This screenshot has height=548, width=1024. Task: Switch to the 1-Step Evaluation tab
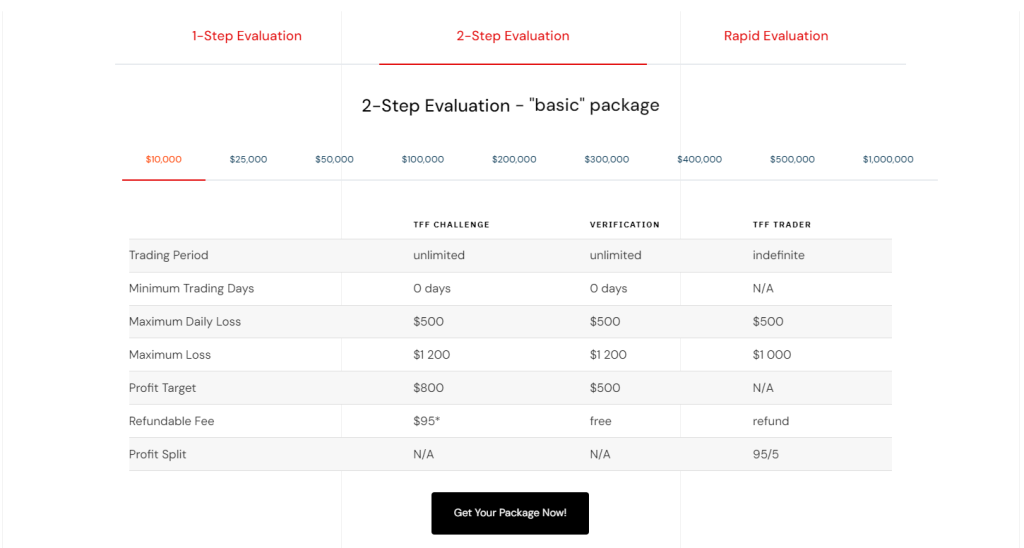[x=246, y=36]
